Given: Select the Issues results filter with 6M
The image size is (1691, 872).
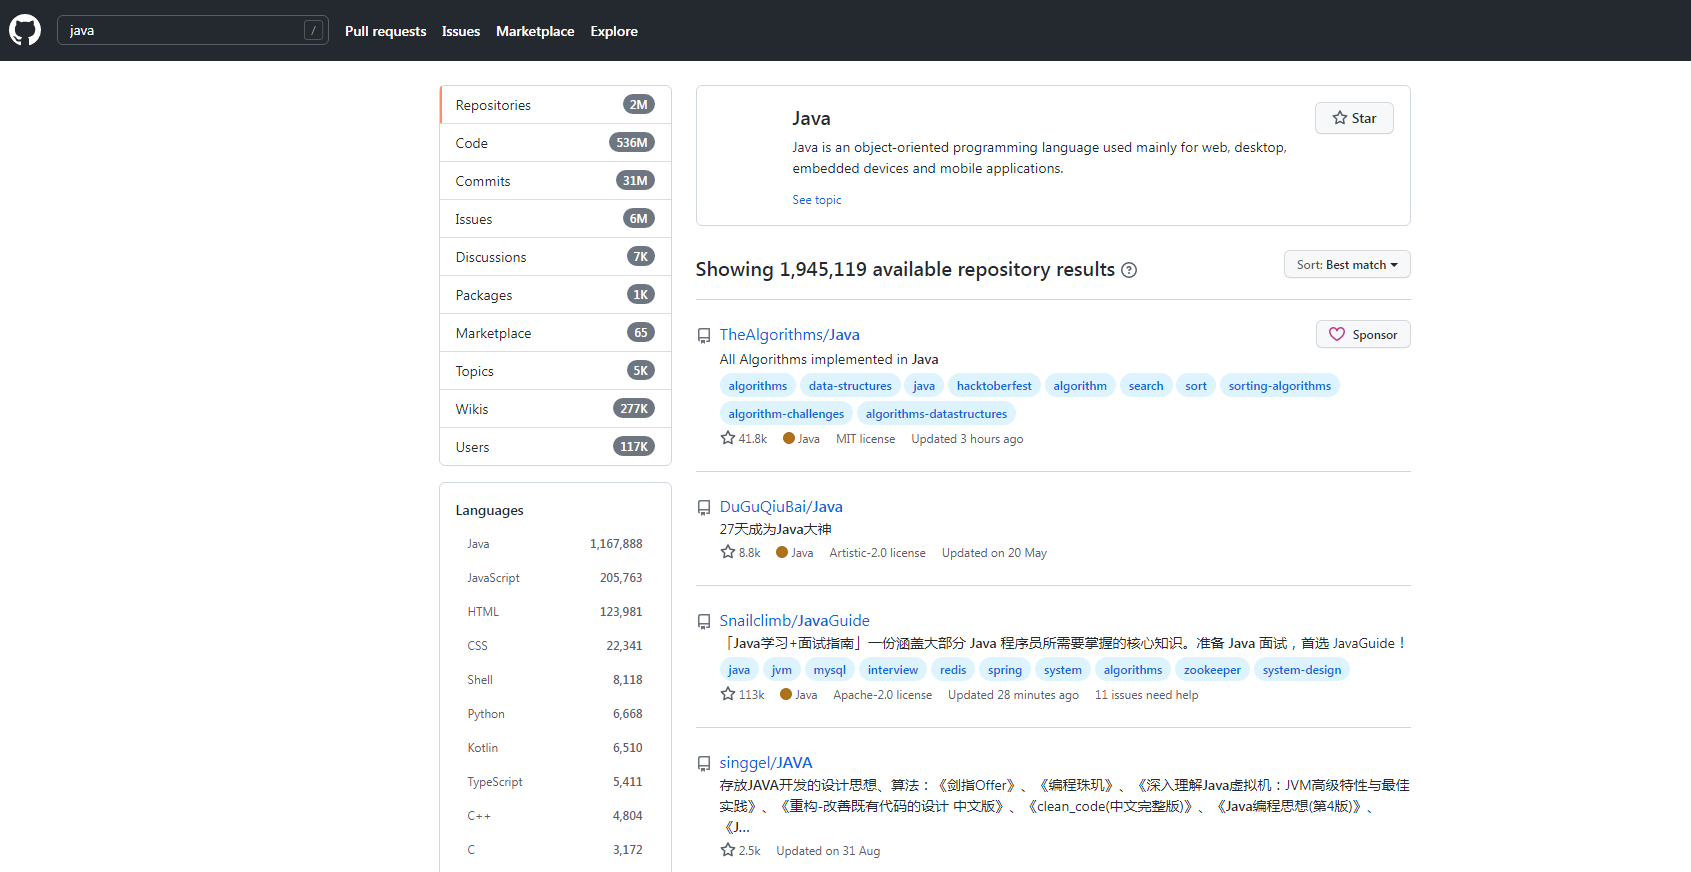Looking at the screenshot, I should (555, 219).
